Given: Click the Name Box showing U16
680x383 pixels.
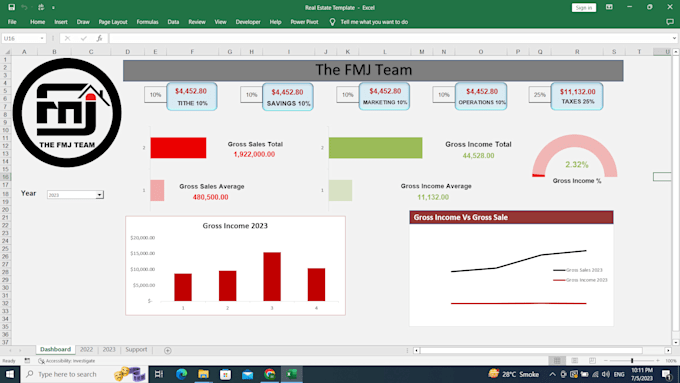Looking at the screenshot, I should (x=21, y=38).
